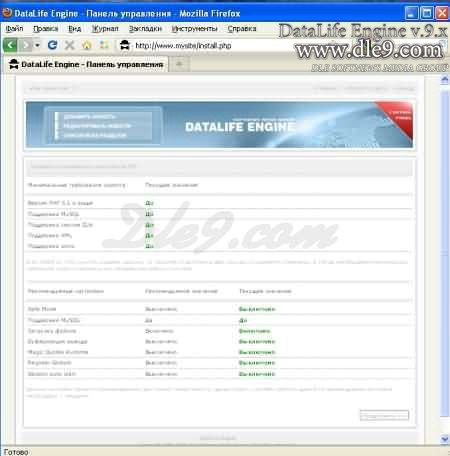Click the Firefox icon in the title bar
The image size is (450, 456).
tap(7, 13)
